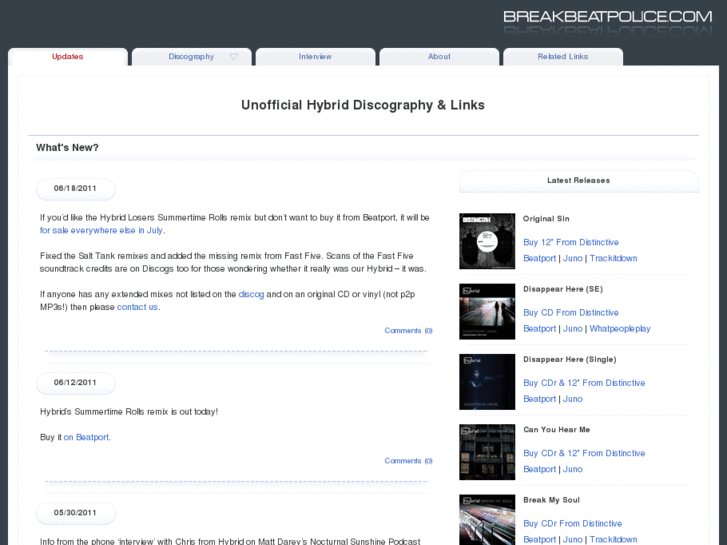Click the 'Break My Soul' release title
This screenshot has width=727, height=545.
(x=551, y=500)
